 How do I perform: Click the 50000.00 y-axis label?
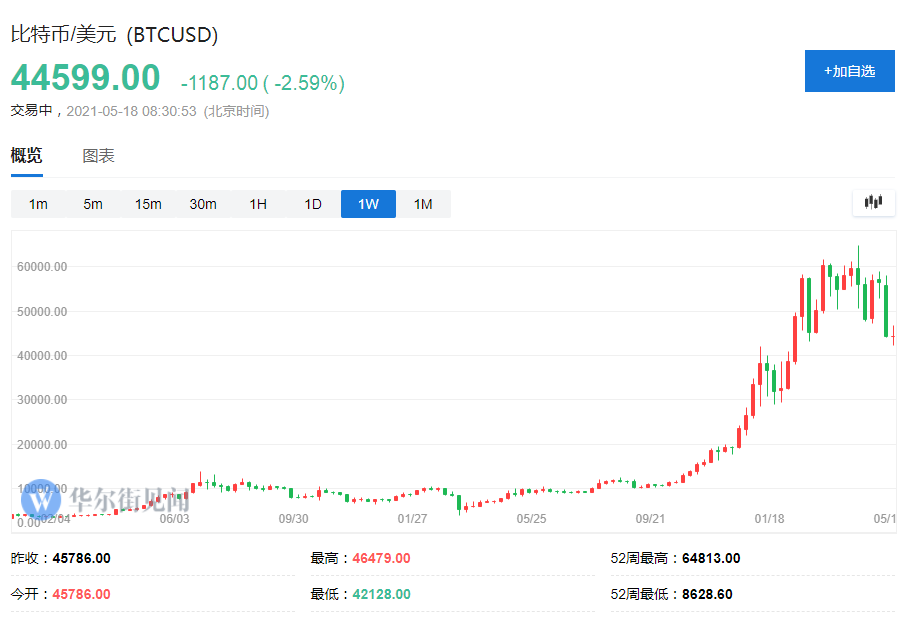[x=42, y=311]
